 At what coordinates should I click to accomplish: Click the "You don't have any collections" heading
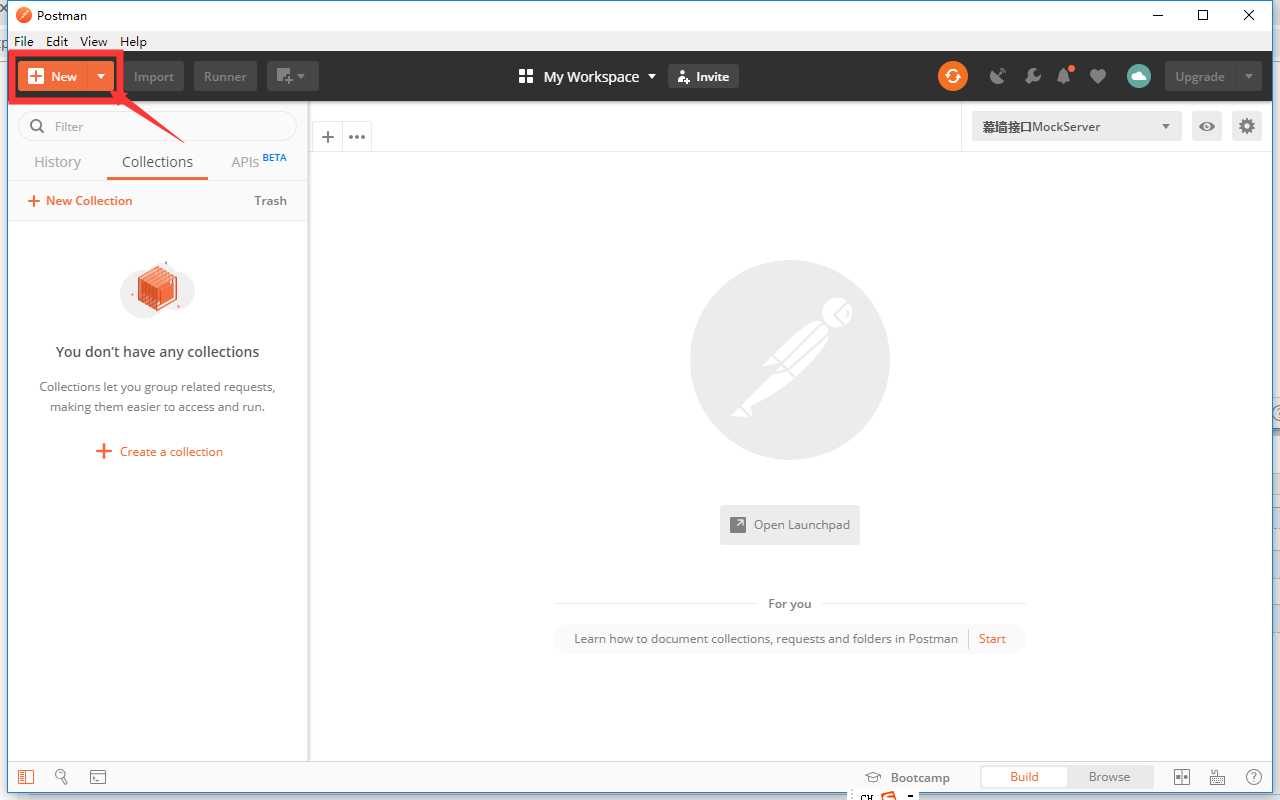(x=158, y=352)
